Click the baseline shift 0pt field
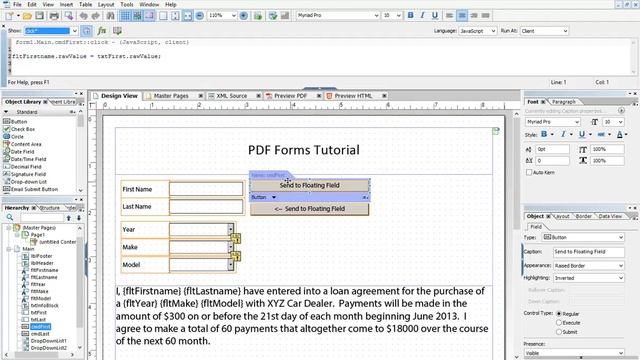 coord(552,149)
